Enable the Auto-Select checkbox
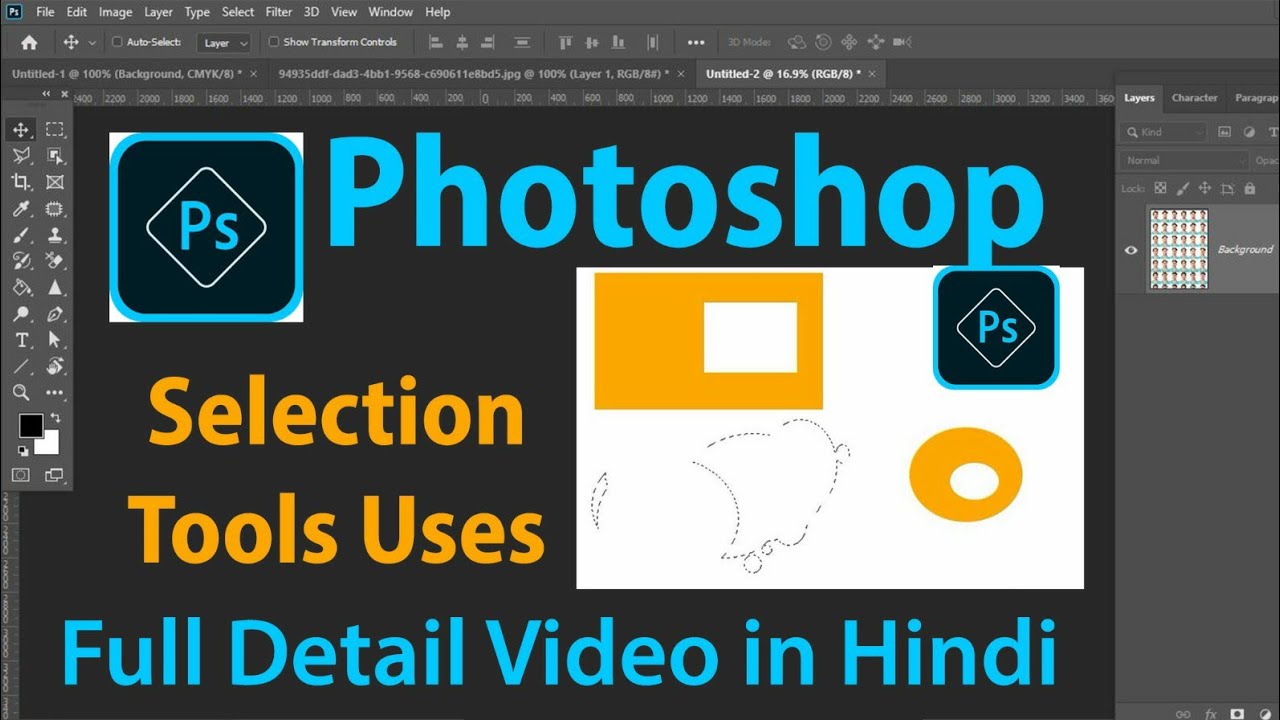Image resolution: width=1280 pixels, height=720 pixels. [117, 42]
